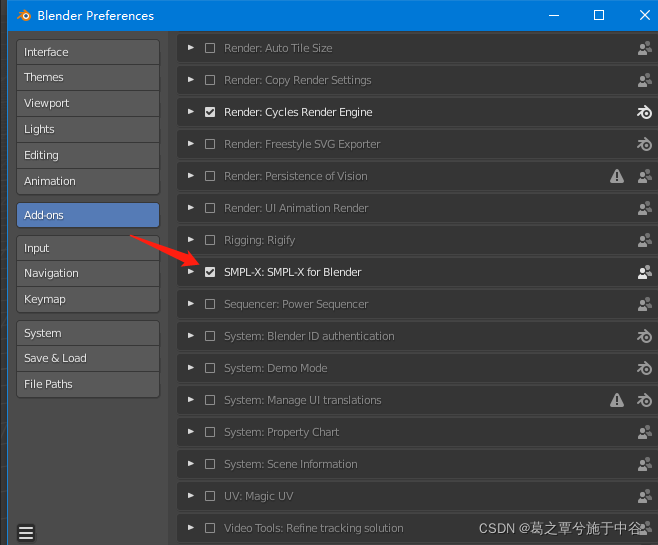Maximize the Blender Preferences window
Viewport: 658px width, 545px height.
599,16
